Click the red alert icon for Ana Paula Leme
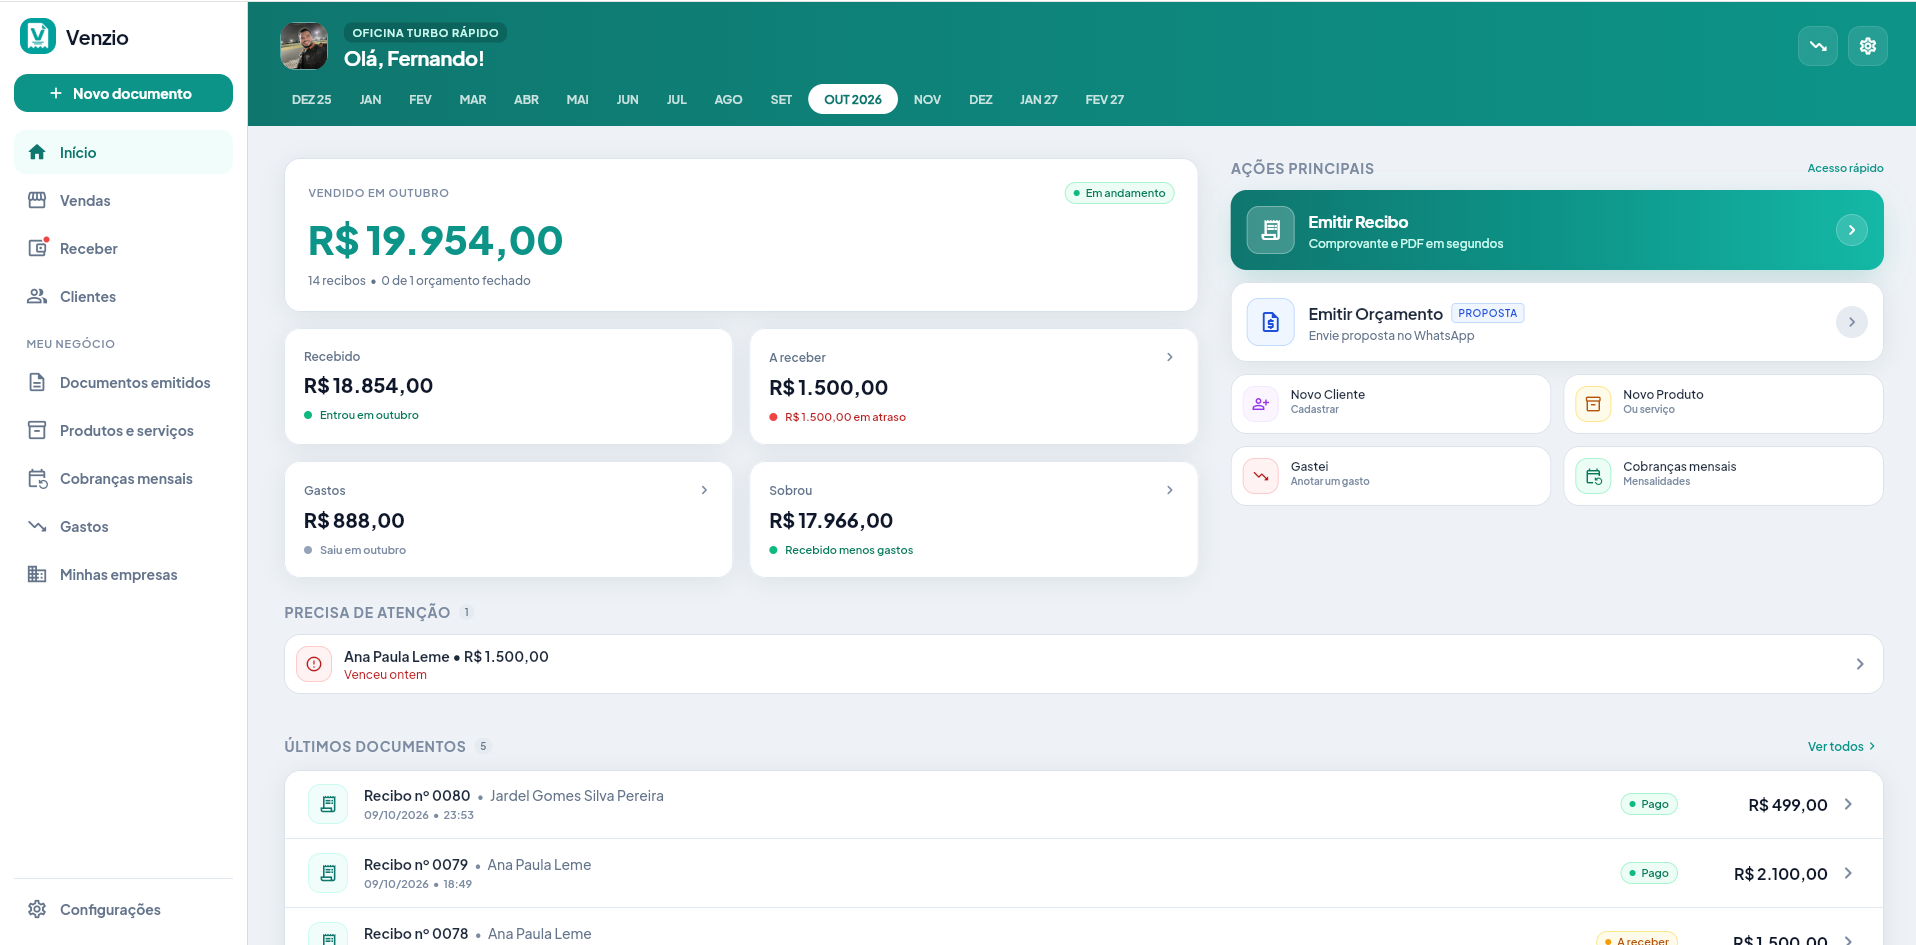Image resolution: width=1916 pixels, height=945 pixels. (x=314, y=664)
